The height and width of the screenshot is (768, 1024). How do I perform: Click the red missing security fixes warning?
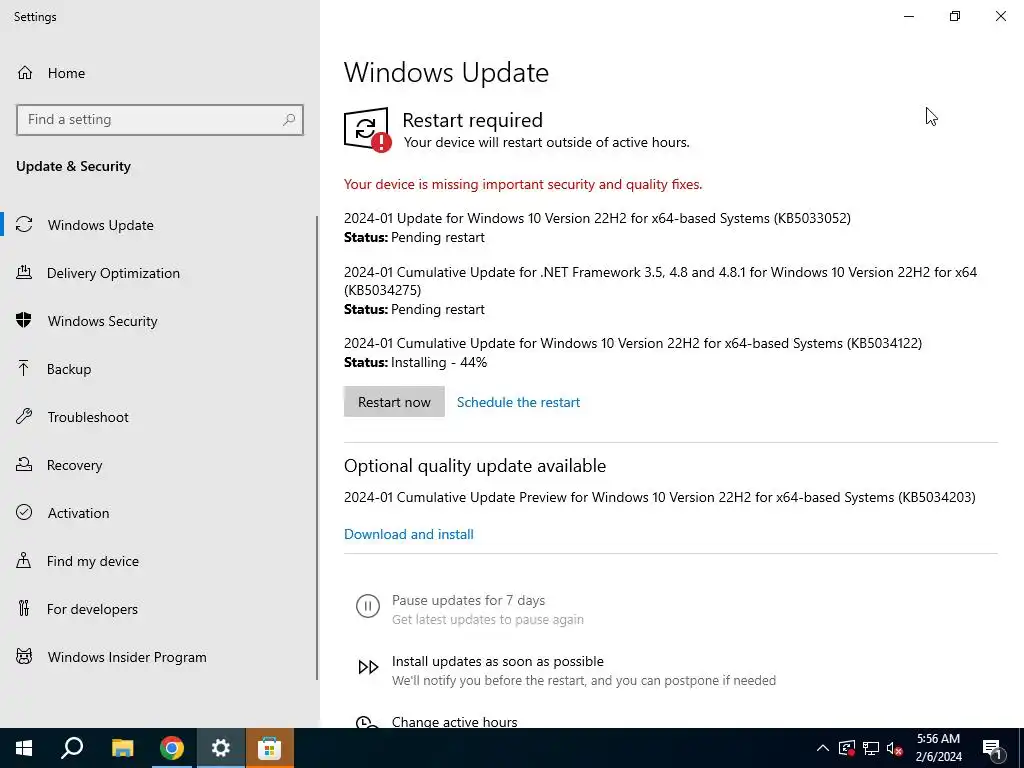point(523,184)
